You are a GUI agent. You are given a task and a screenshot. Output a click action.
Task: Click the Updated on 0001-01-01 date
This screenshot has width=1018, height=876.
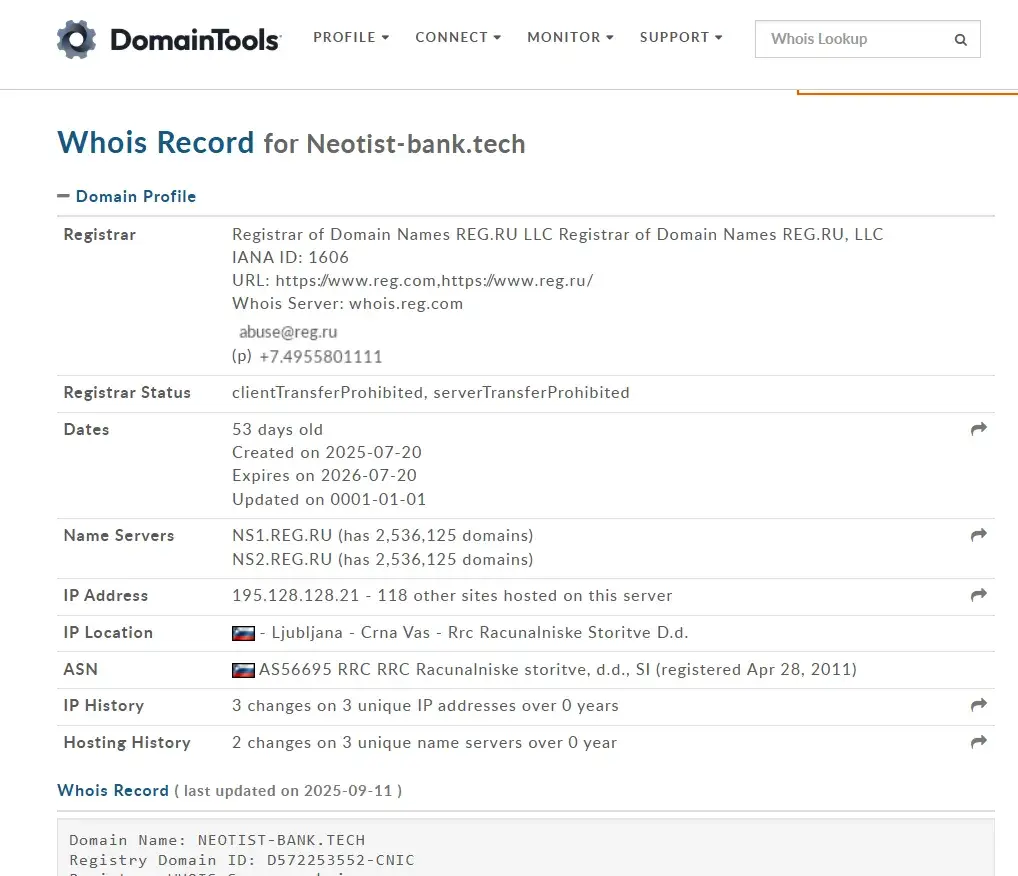(329, 499)
